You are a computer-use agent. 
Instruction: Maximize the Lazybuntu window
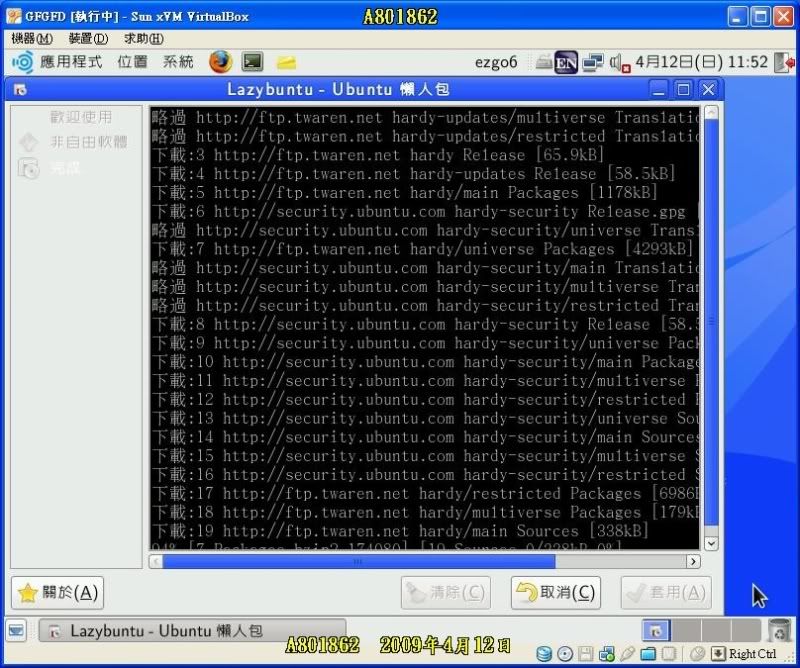[683, 90]
